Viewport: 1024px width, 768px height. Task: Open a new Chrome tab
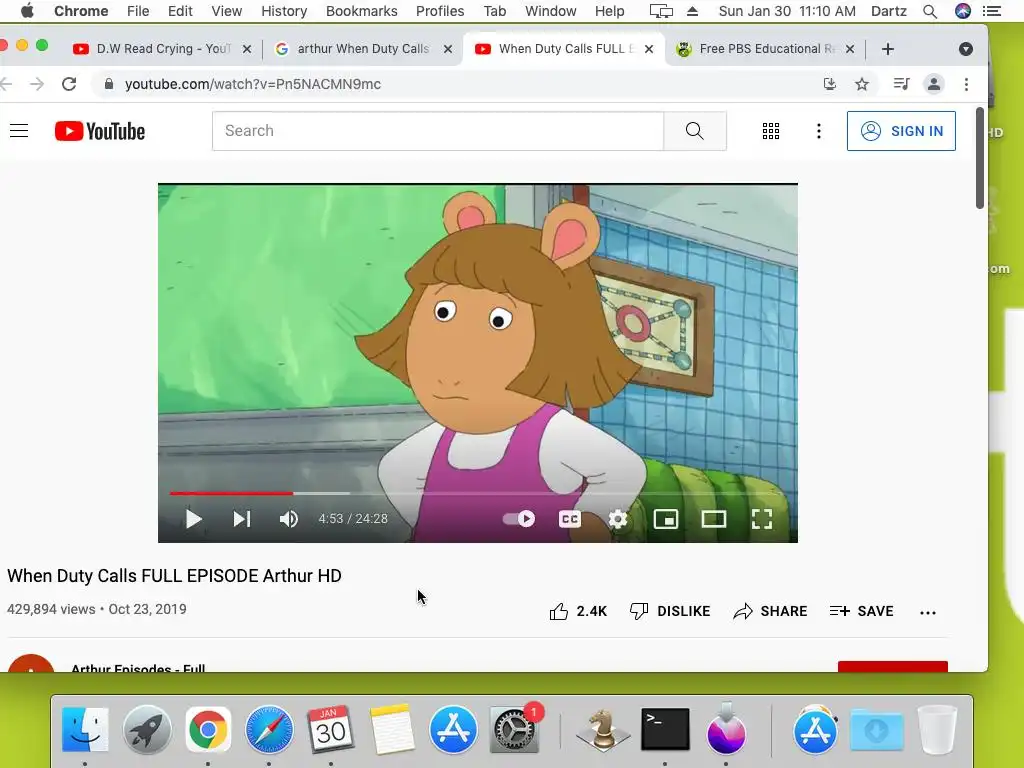tap(888, 49)
